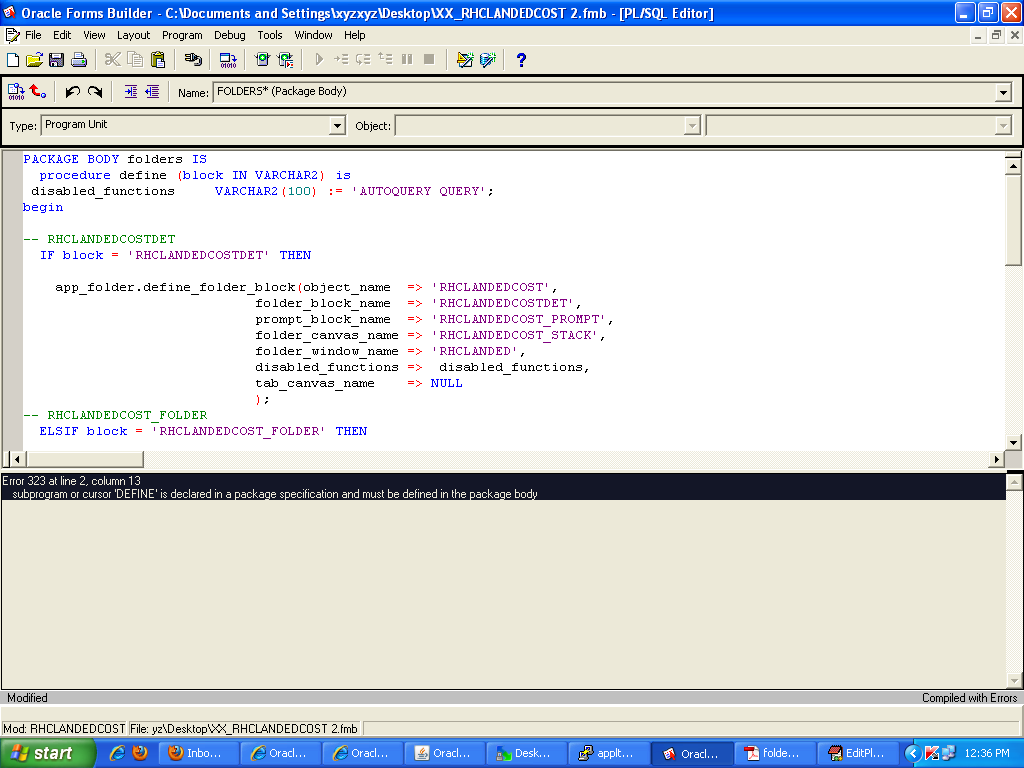Viewport: 1024px width, 768px height.
Task: Launch Firefox from quick launch
Action: click(x=140, y=754)
